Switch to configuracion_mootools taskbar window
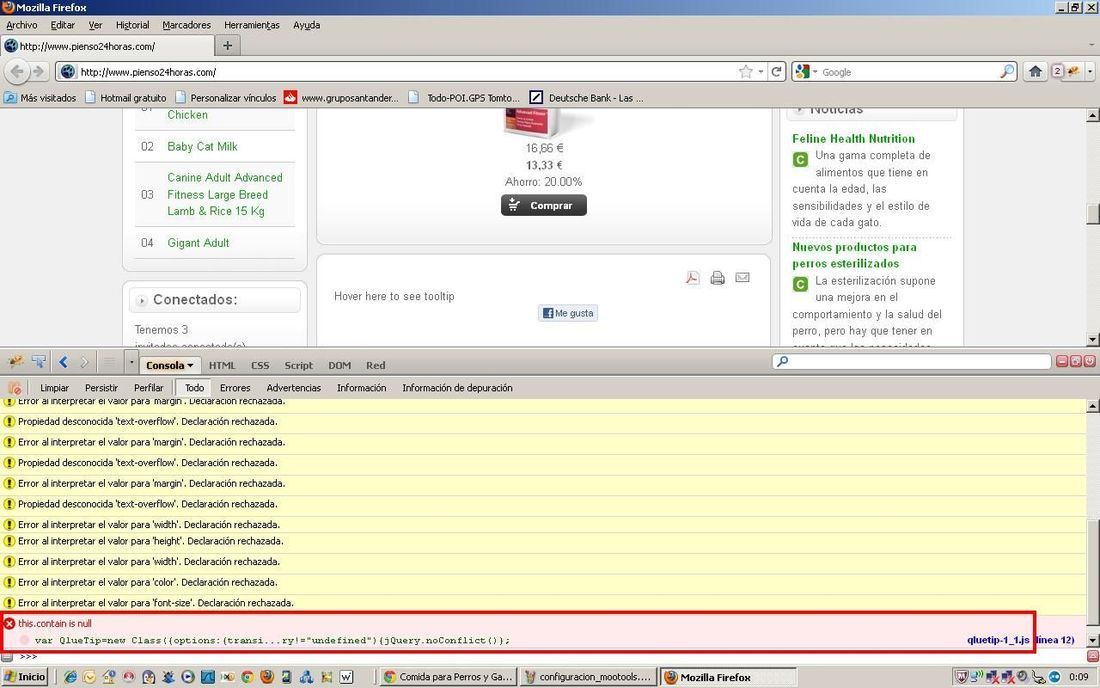This screenshot has height=688, width=1100. tap(589, 677)
